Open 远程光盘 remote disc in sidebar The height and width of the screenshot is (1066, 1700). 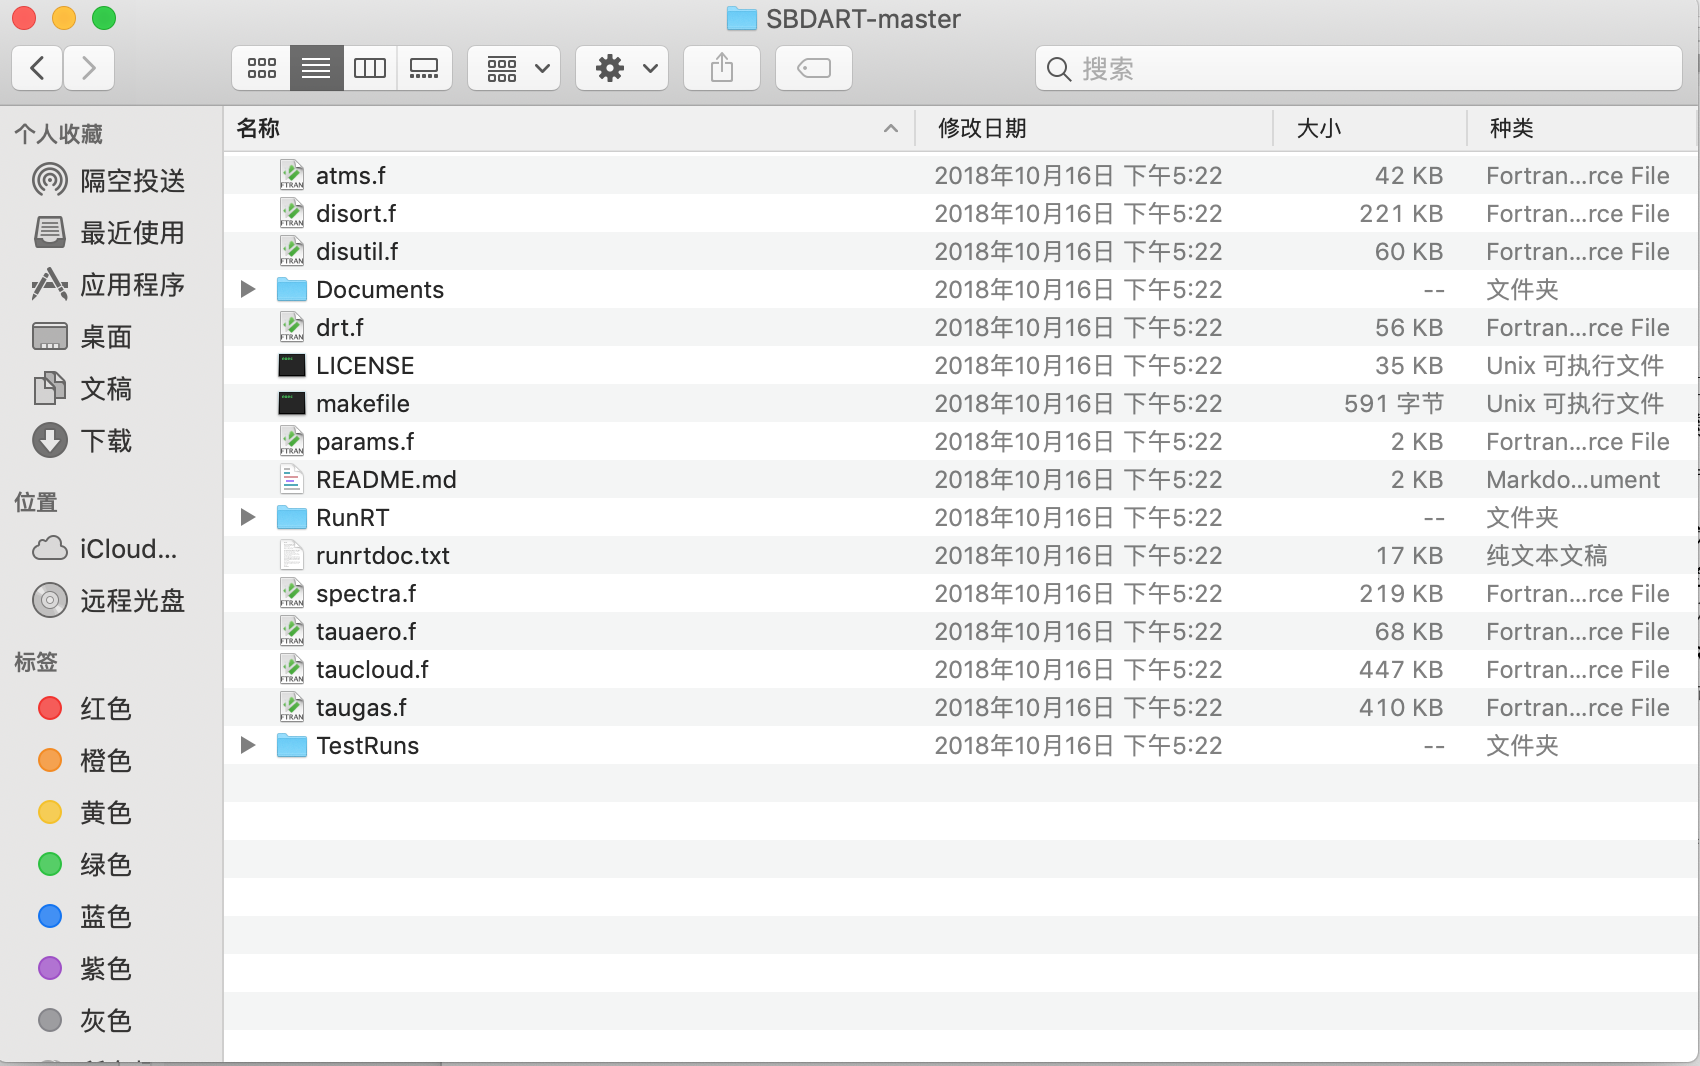109,601
